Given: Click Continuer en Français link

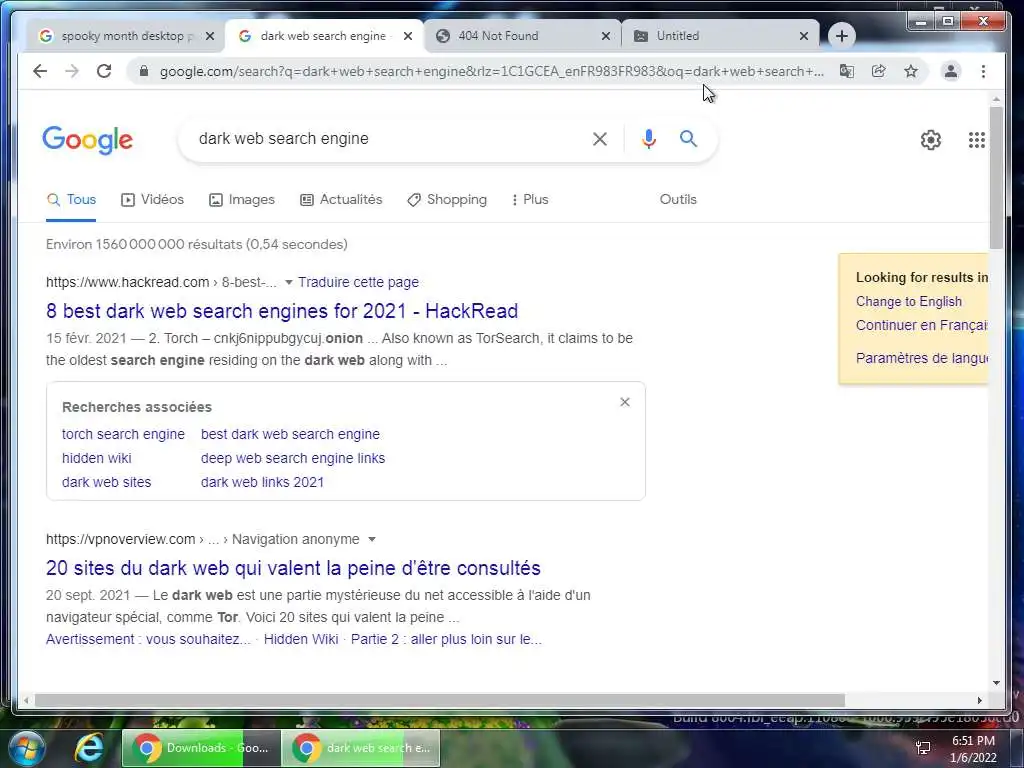Looking at the screenshot, I should [x=921, y=325].
